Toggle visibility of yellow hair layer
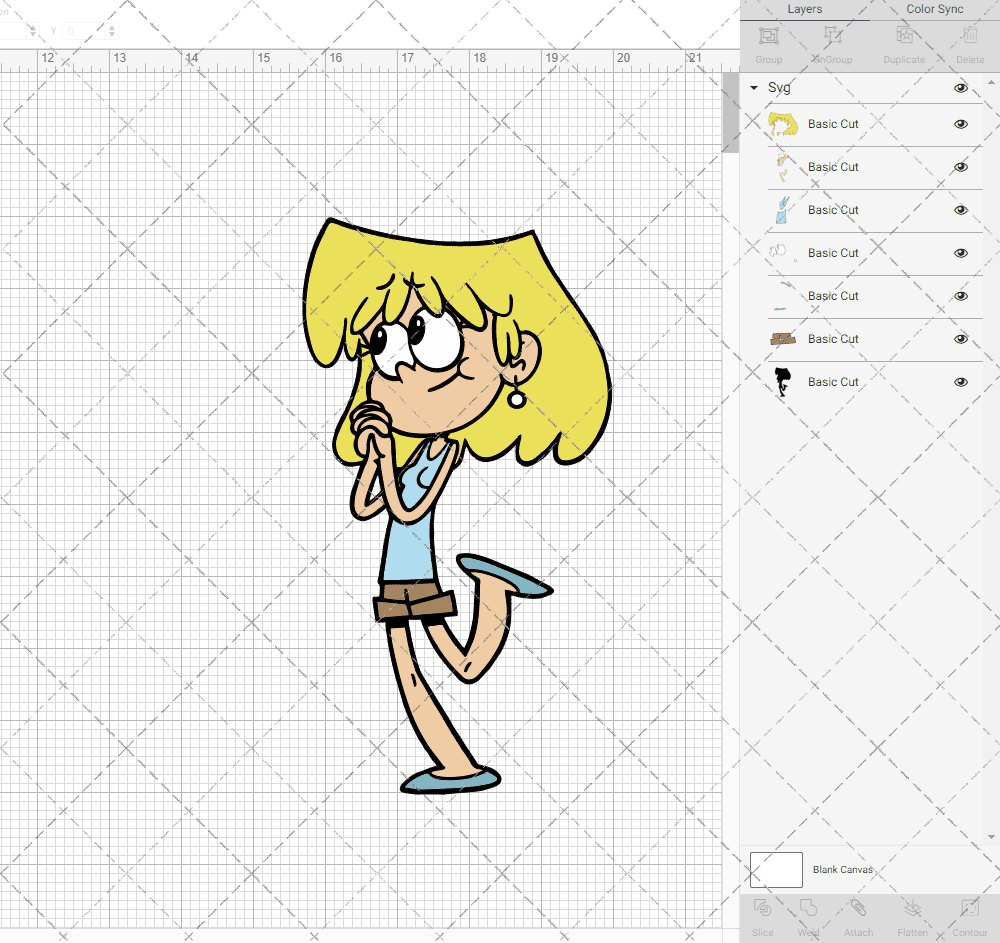This screenshot has width=1000, height=943. [x=961, y=124]
